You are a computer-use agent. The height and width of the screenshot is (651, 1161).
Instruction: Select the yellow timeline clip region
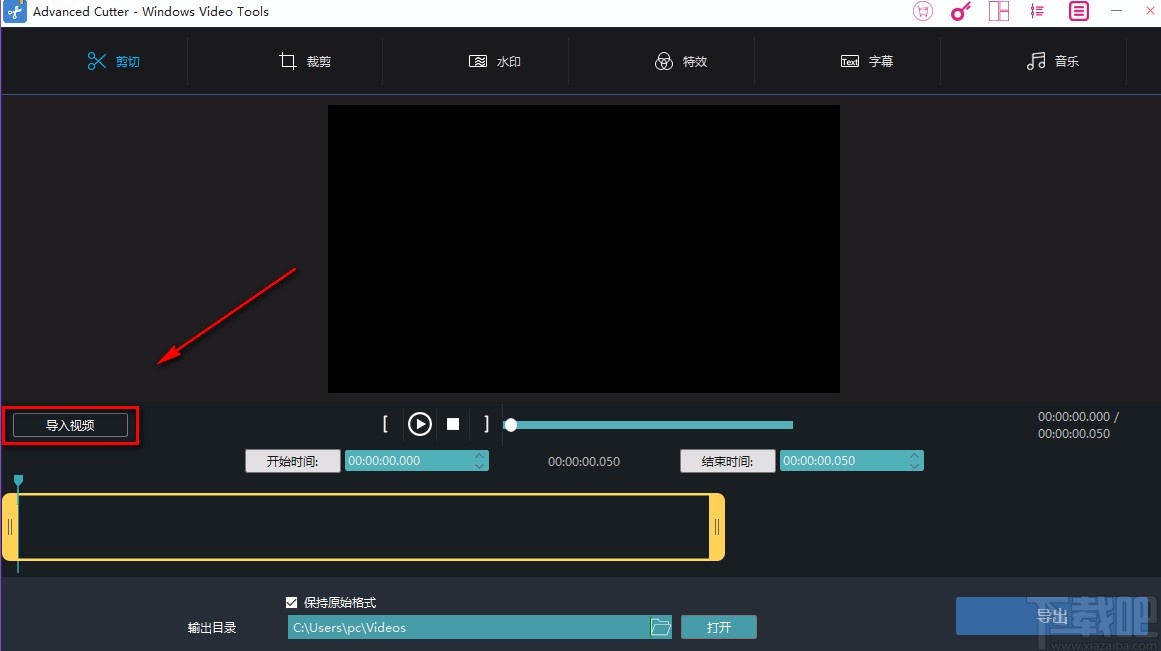(x=365, y=527)
